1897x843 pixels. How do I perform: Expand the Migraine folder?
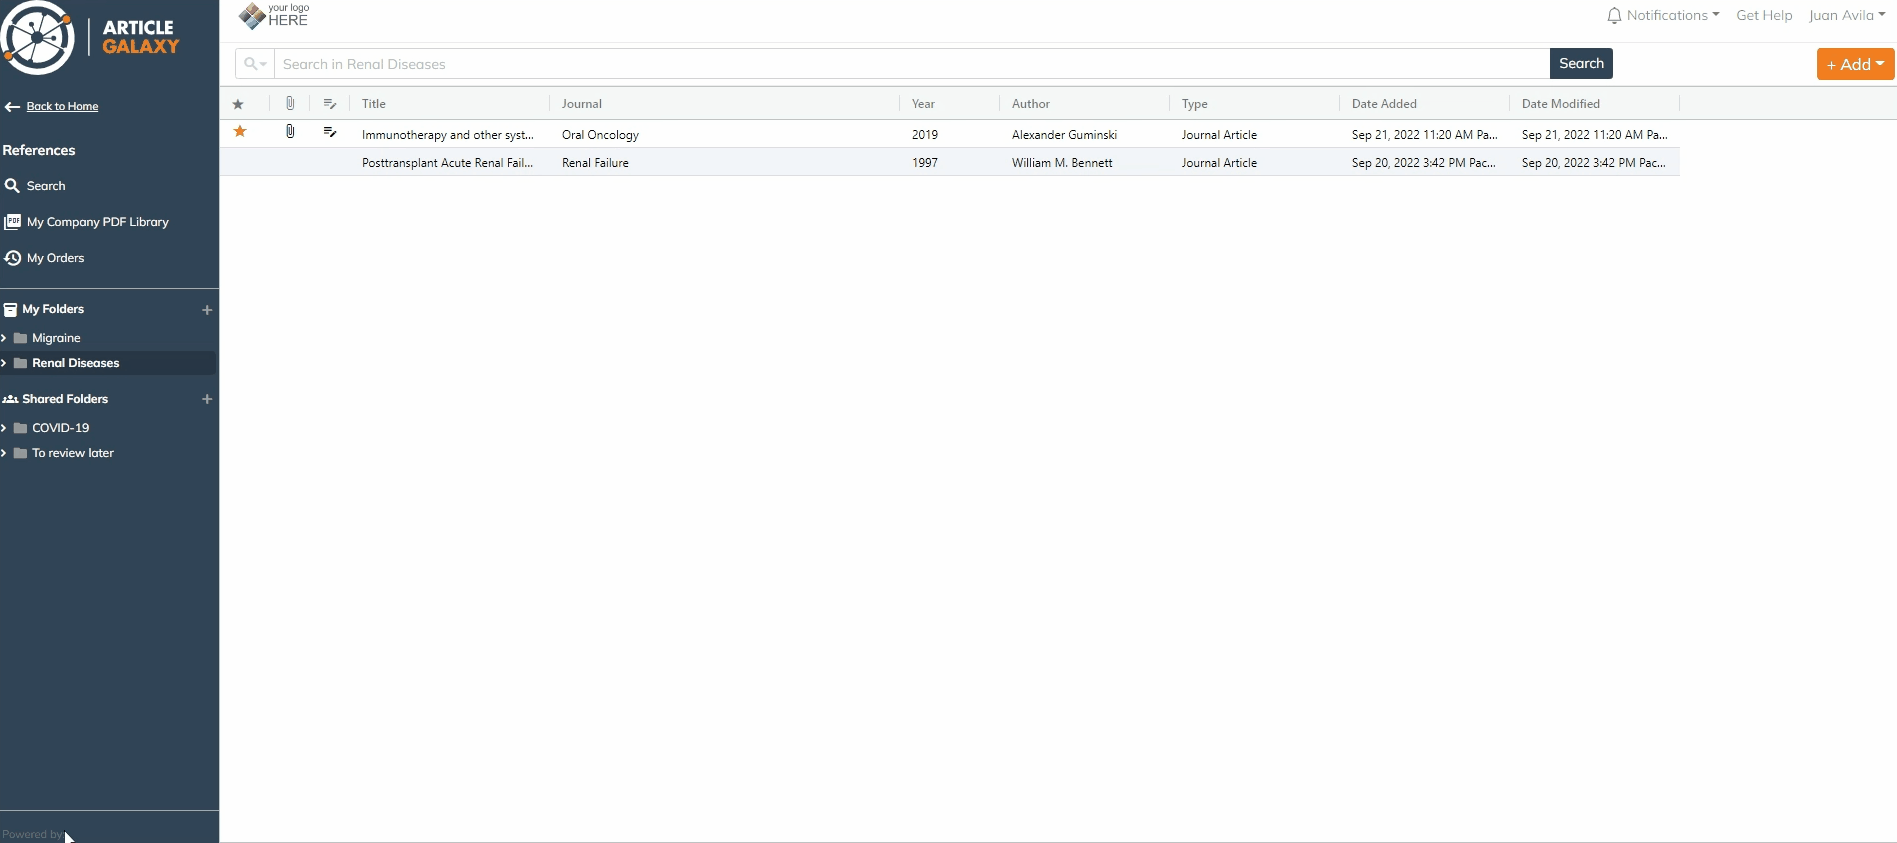[x=4, y=338]
